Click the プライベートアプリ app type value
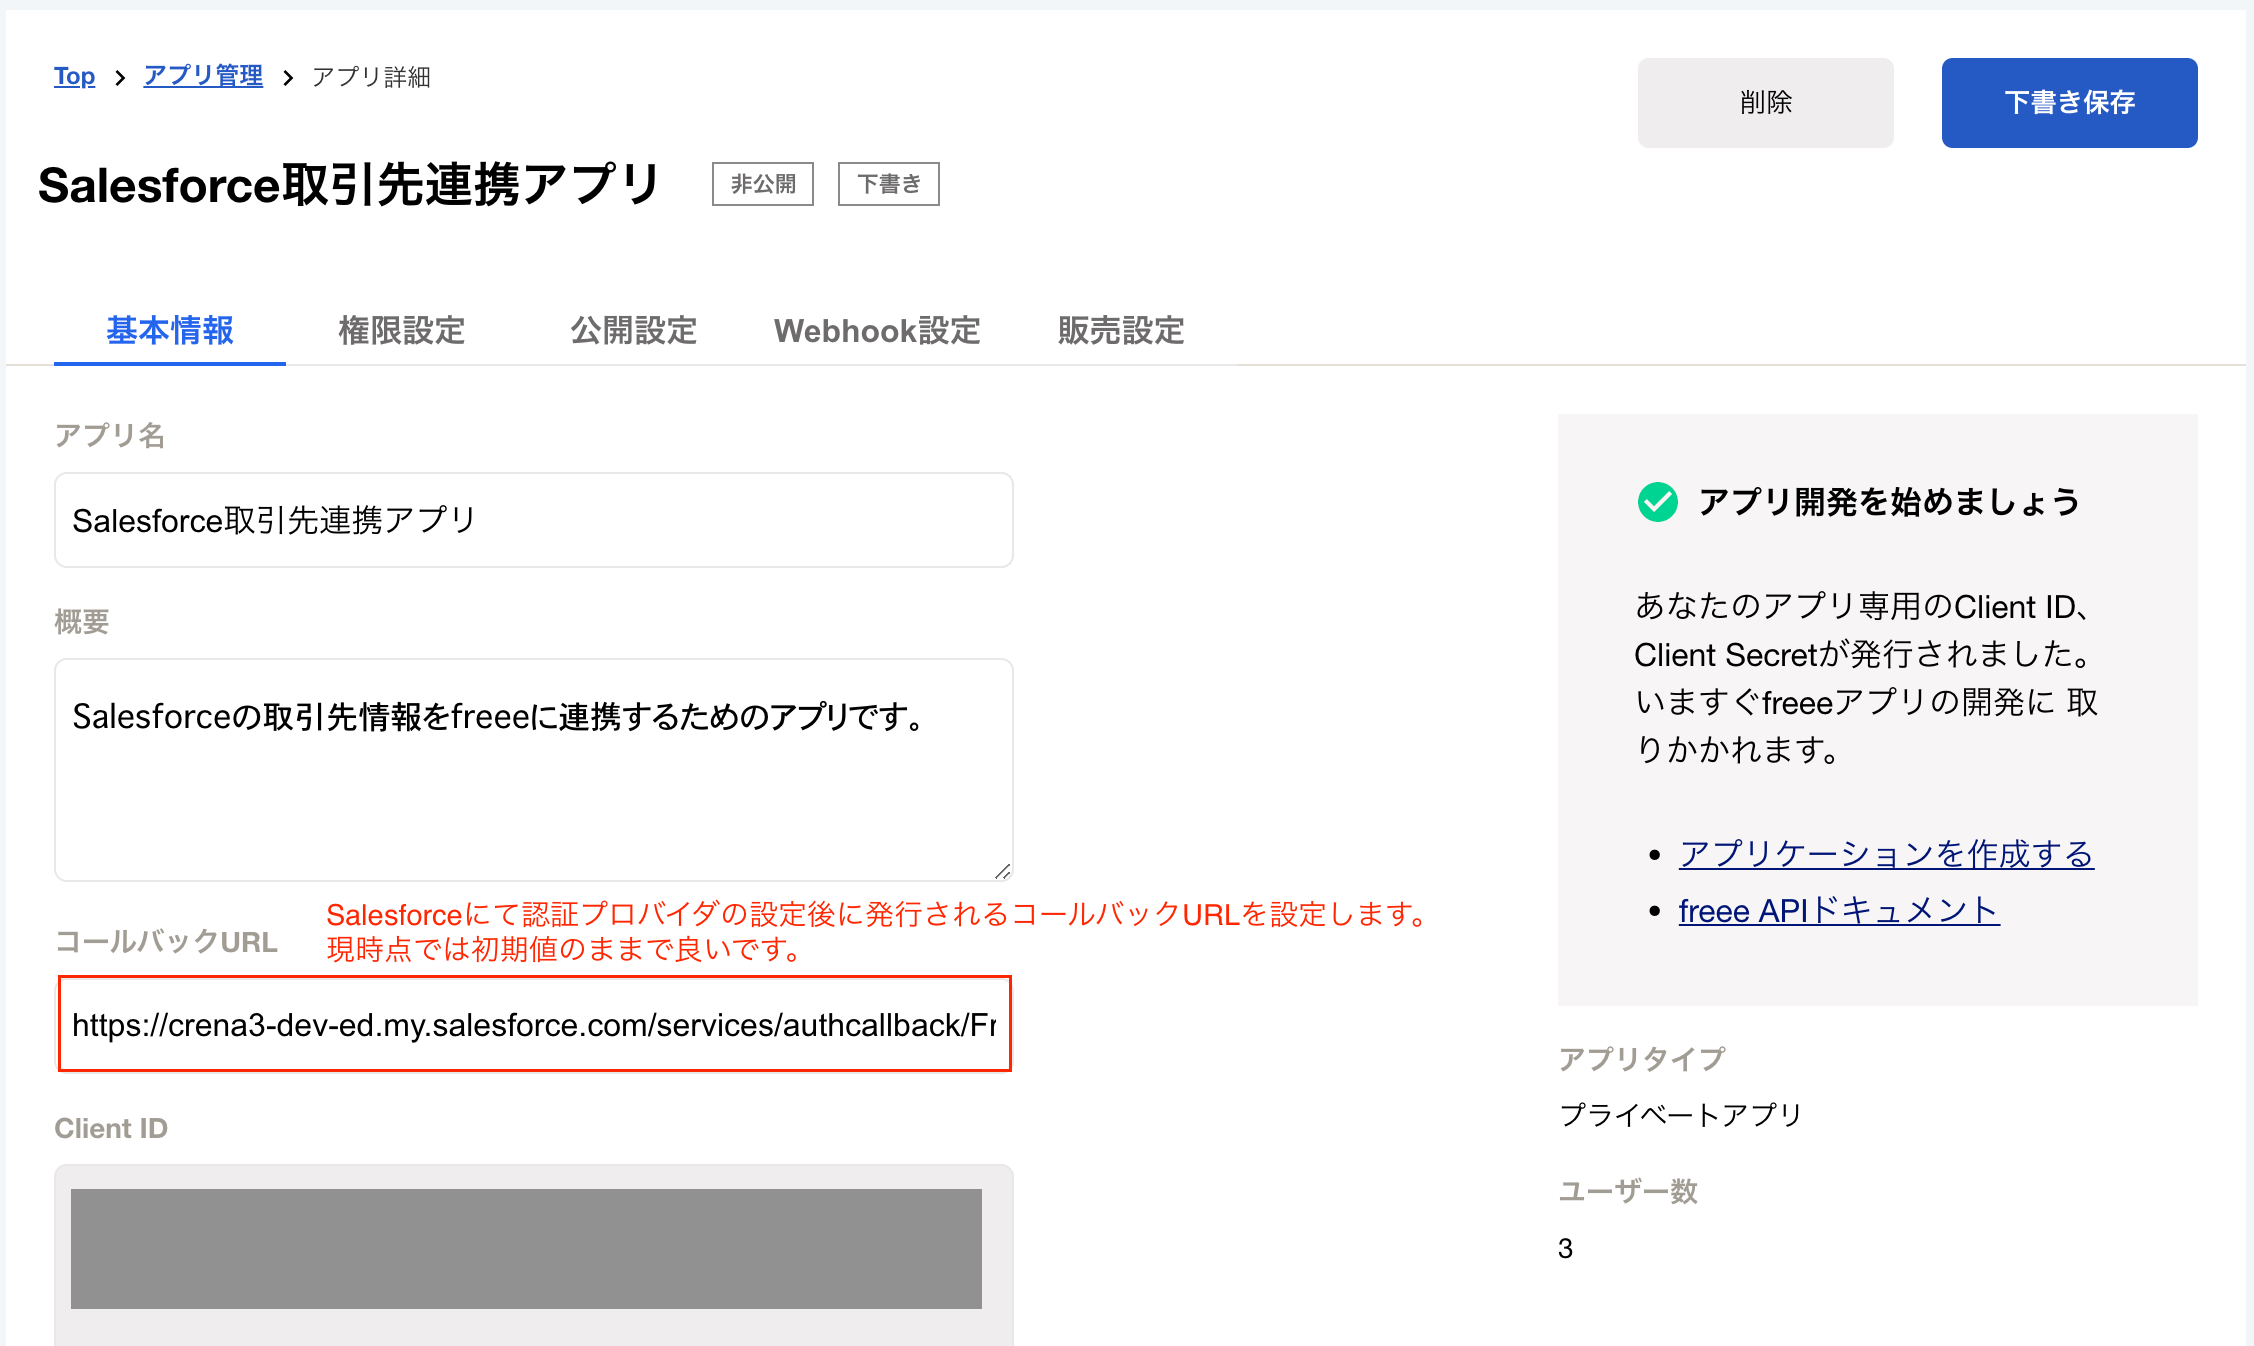 (1681, 1115)
